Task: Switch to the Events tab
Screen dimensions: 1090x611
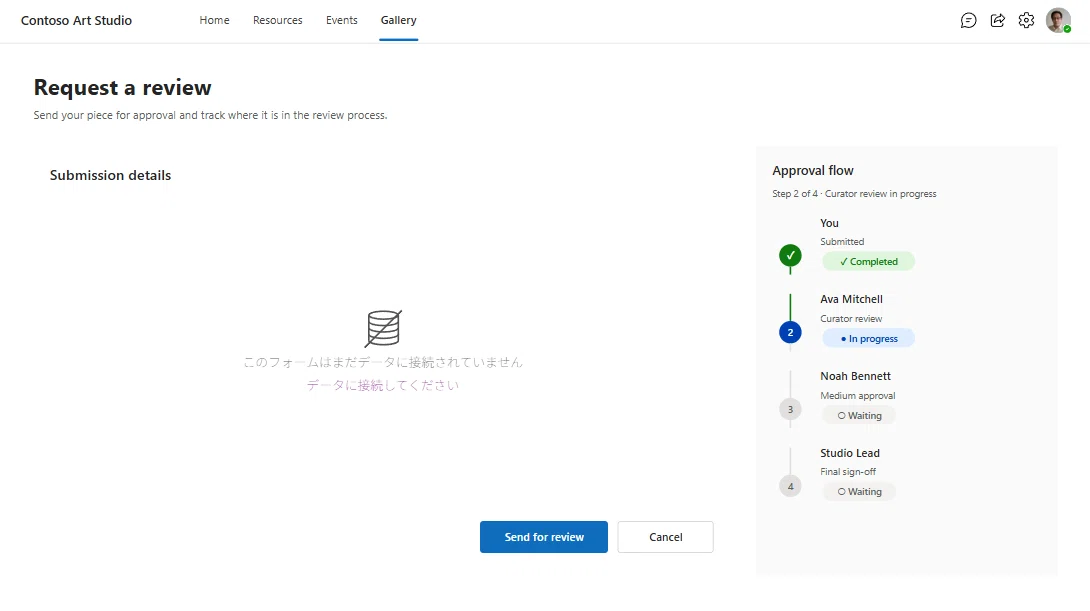Action: 341,20
